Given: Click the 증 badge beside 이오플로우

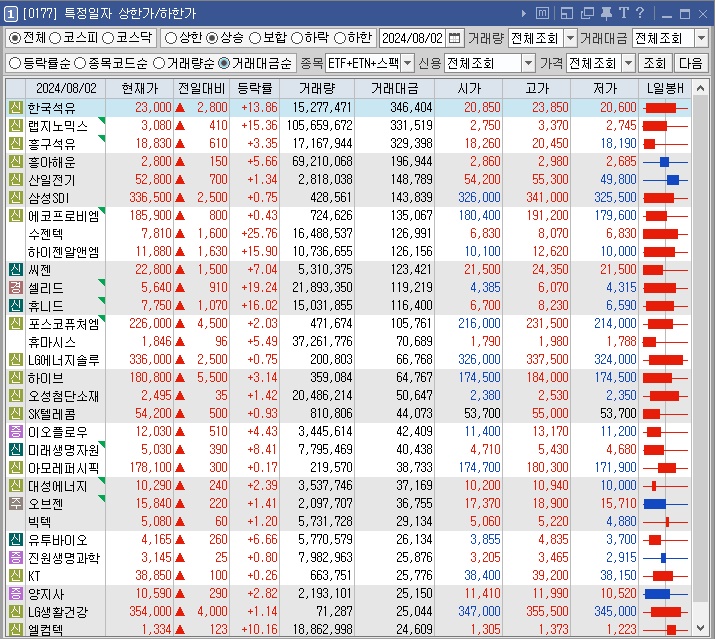Looking at the screenshot, I should (x=16, y=432).
